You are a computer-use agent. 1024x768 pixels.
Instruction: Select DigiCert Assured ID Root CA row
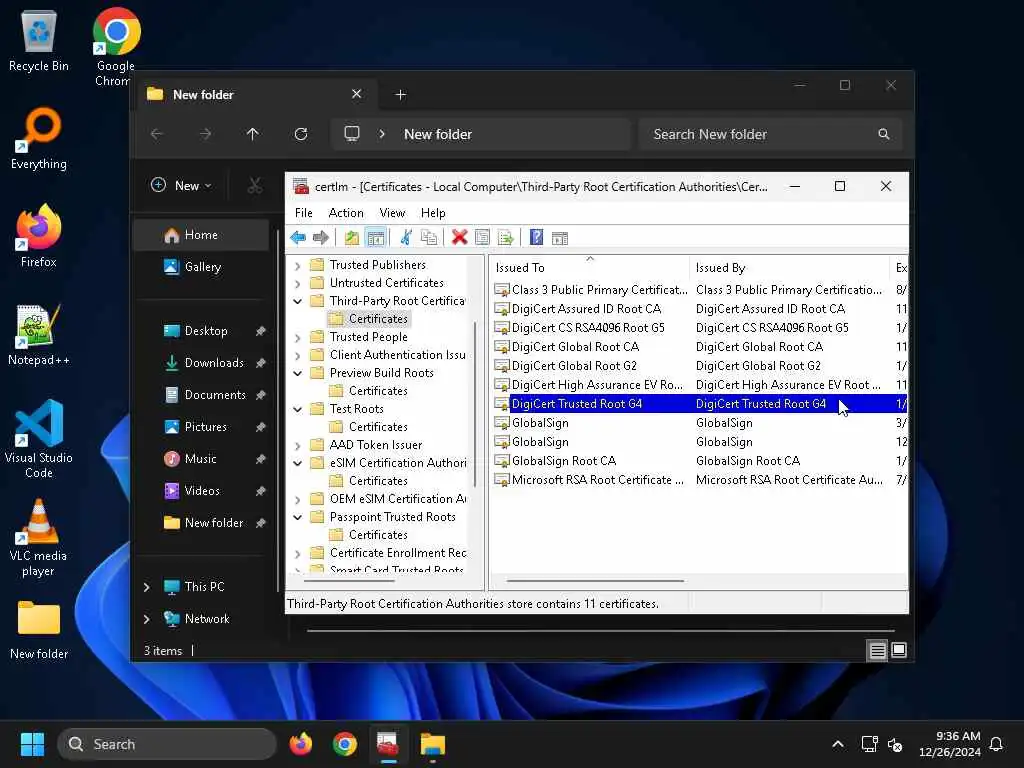pos(699,309)
